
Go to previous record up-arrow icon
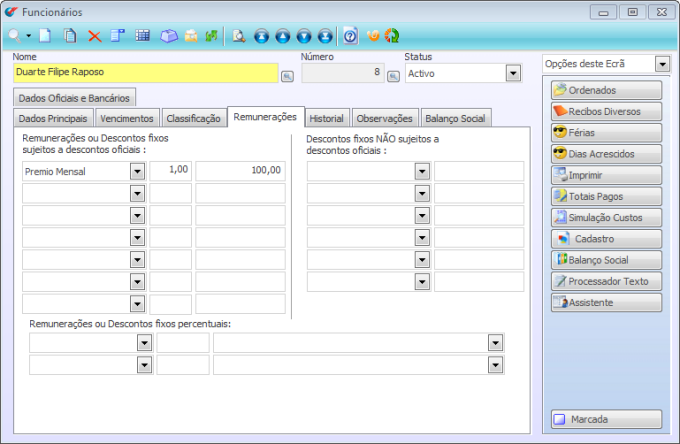(x=283, y=36)
